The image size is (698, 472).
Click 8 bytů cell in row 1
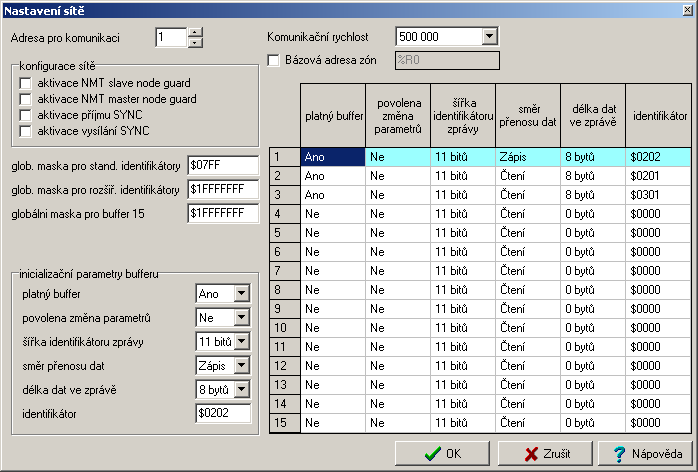click(593, 157)
